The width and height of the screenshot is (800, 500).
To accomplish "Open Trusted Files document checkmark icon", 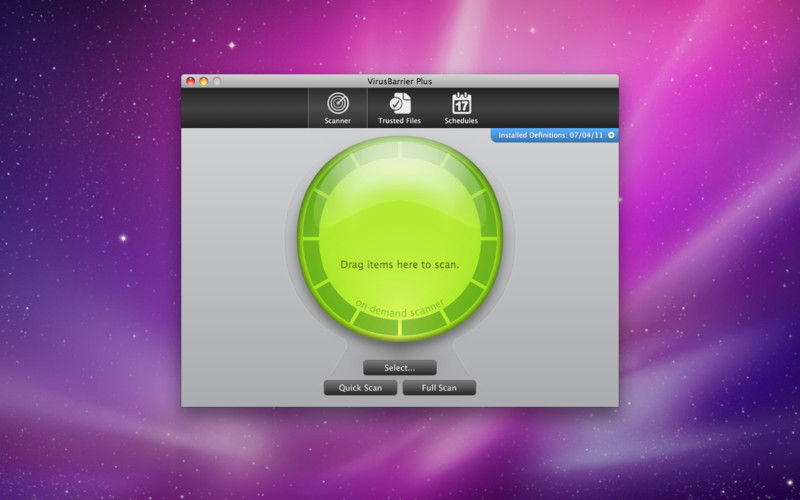I will pos(399,103).
